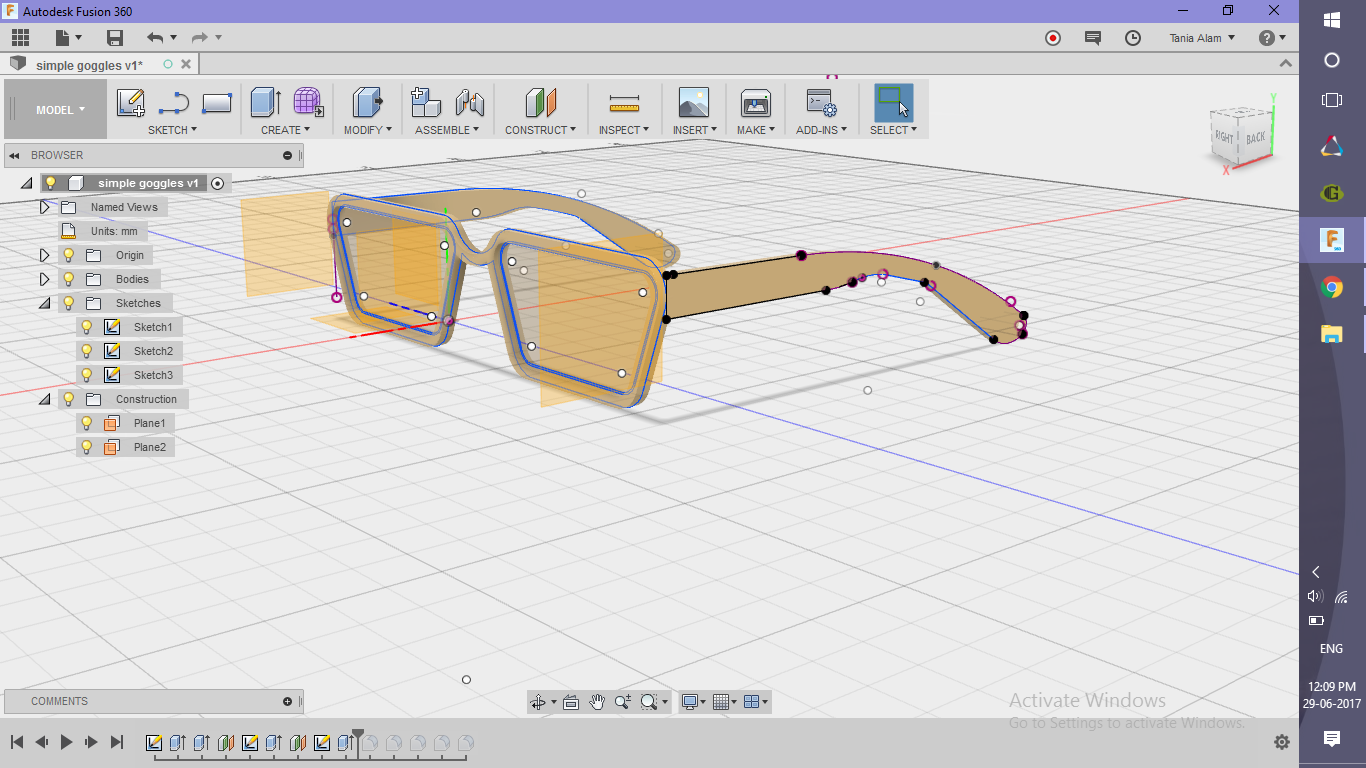
Task: Select the Zoom tool in navigation bar
Action: [623, 702]
